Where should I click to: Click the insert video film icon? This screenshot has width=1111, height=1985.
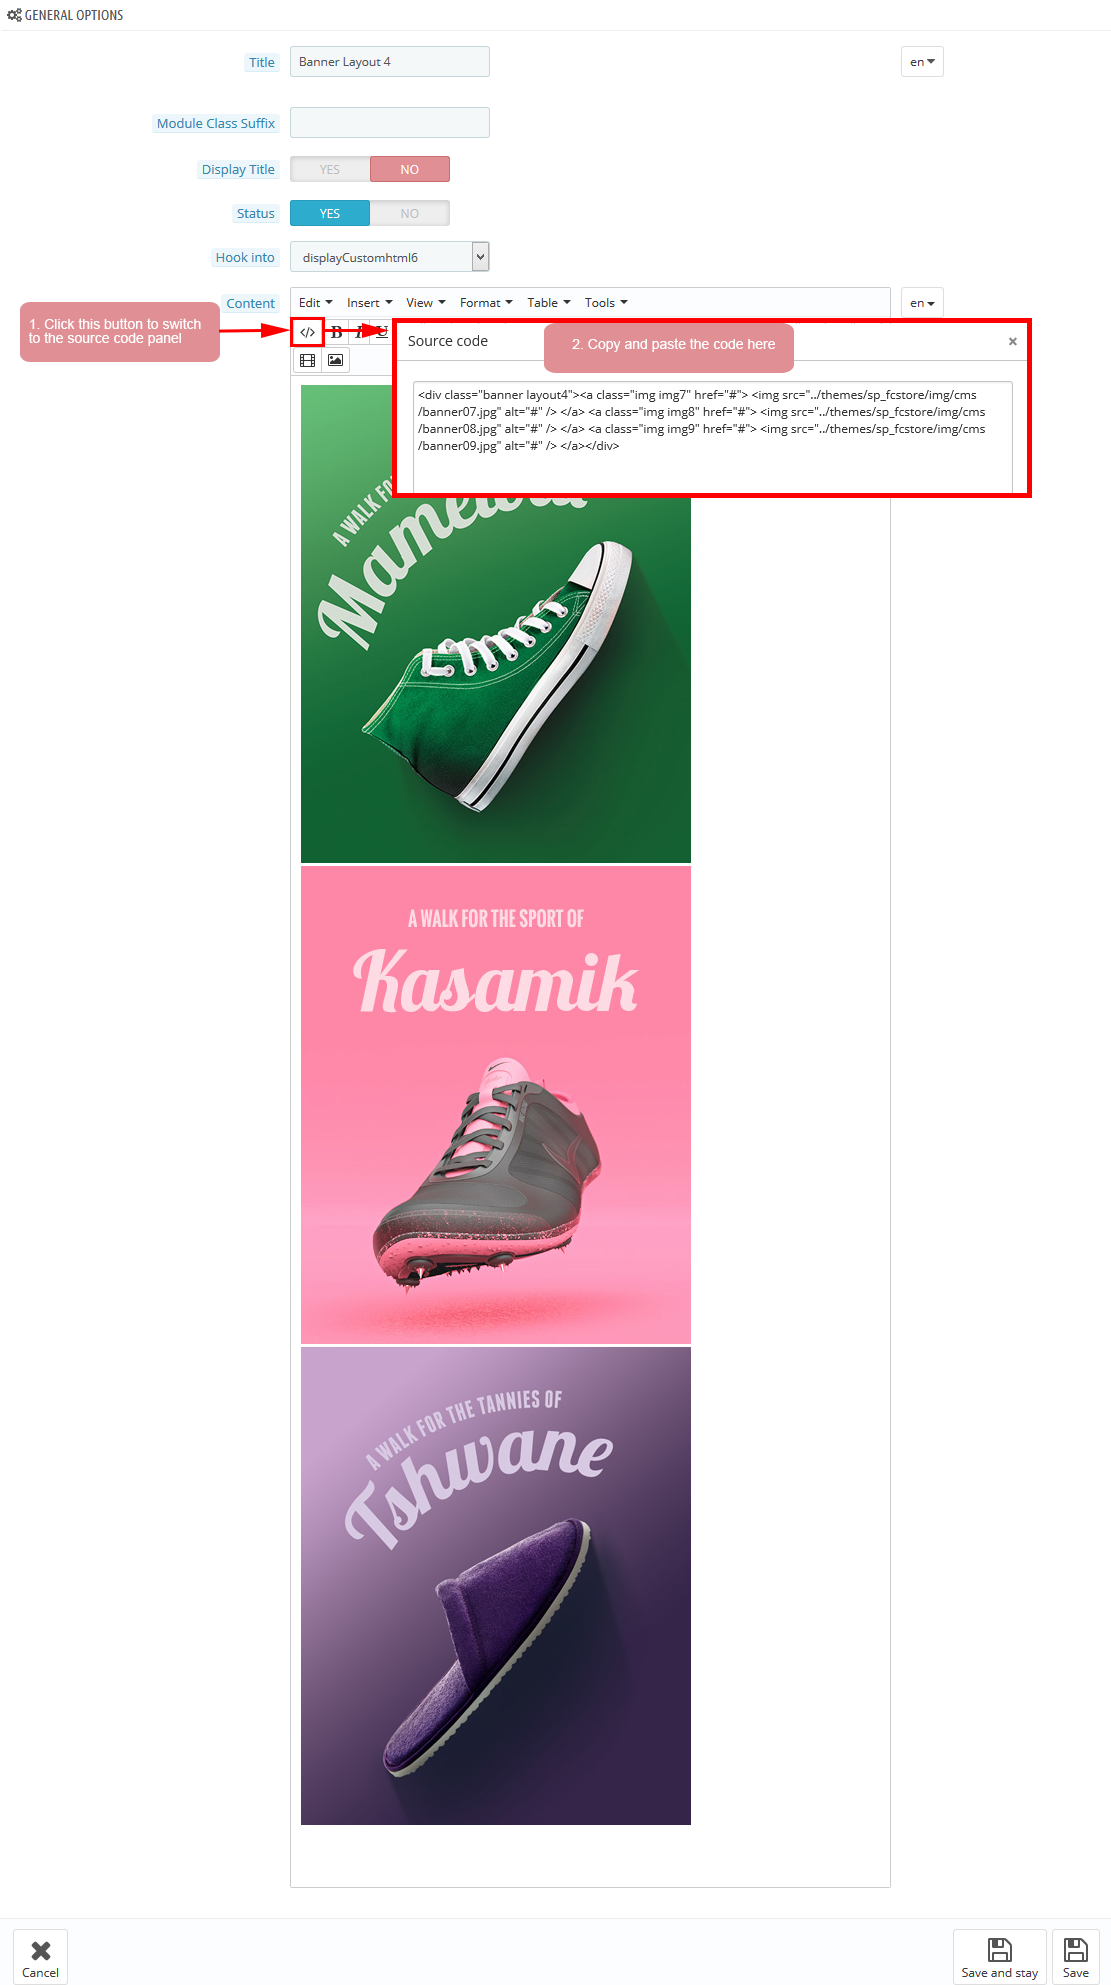pyautogui.click(x=308, y=360)
